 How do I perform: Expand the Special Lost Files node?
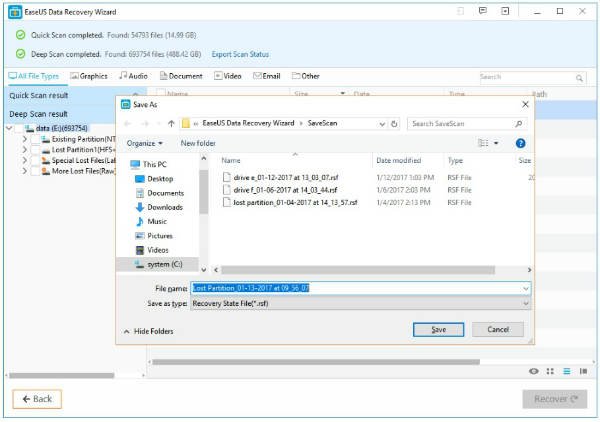click(25, 161)
